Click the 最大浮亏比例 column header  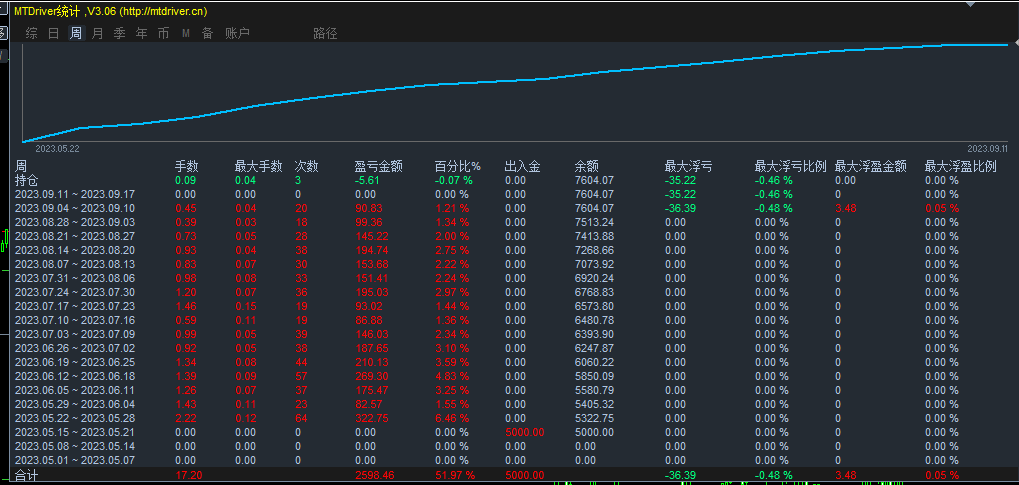pyautogui.click(x=790, y=166)
